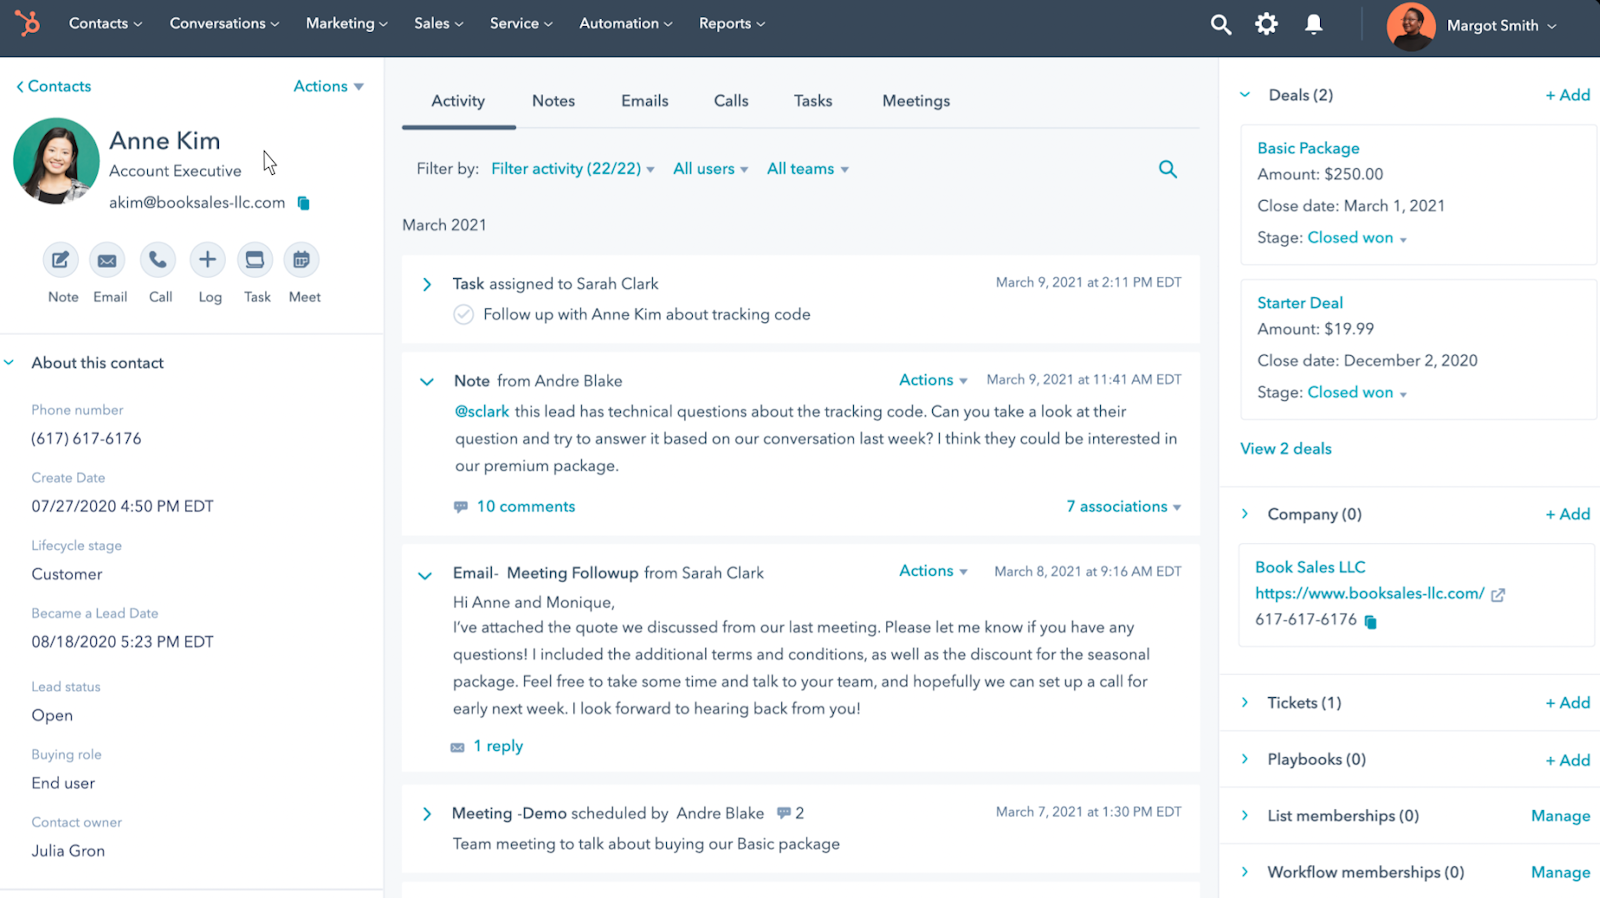
Task: Switch to the Emails tab
Action: (645, 101)
